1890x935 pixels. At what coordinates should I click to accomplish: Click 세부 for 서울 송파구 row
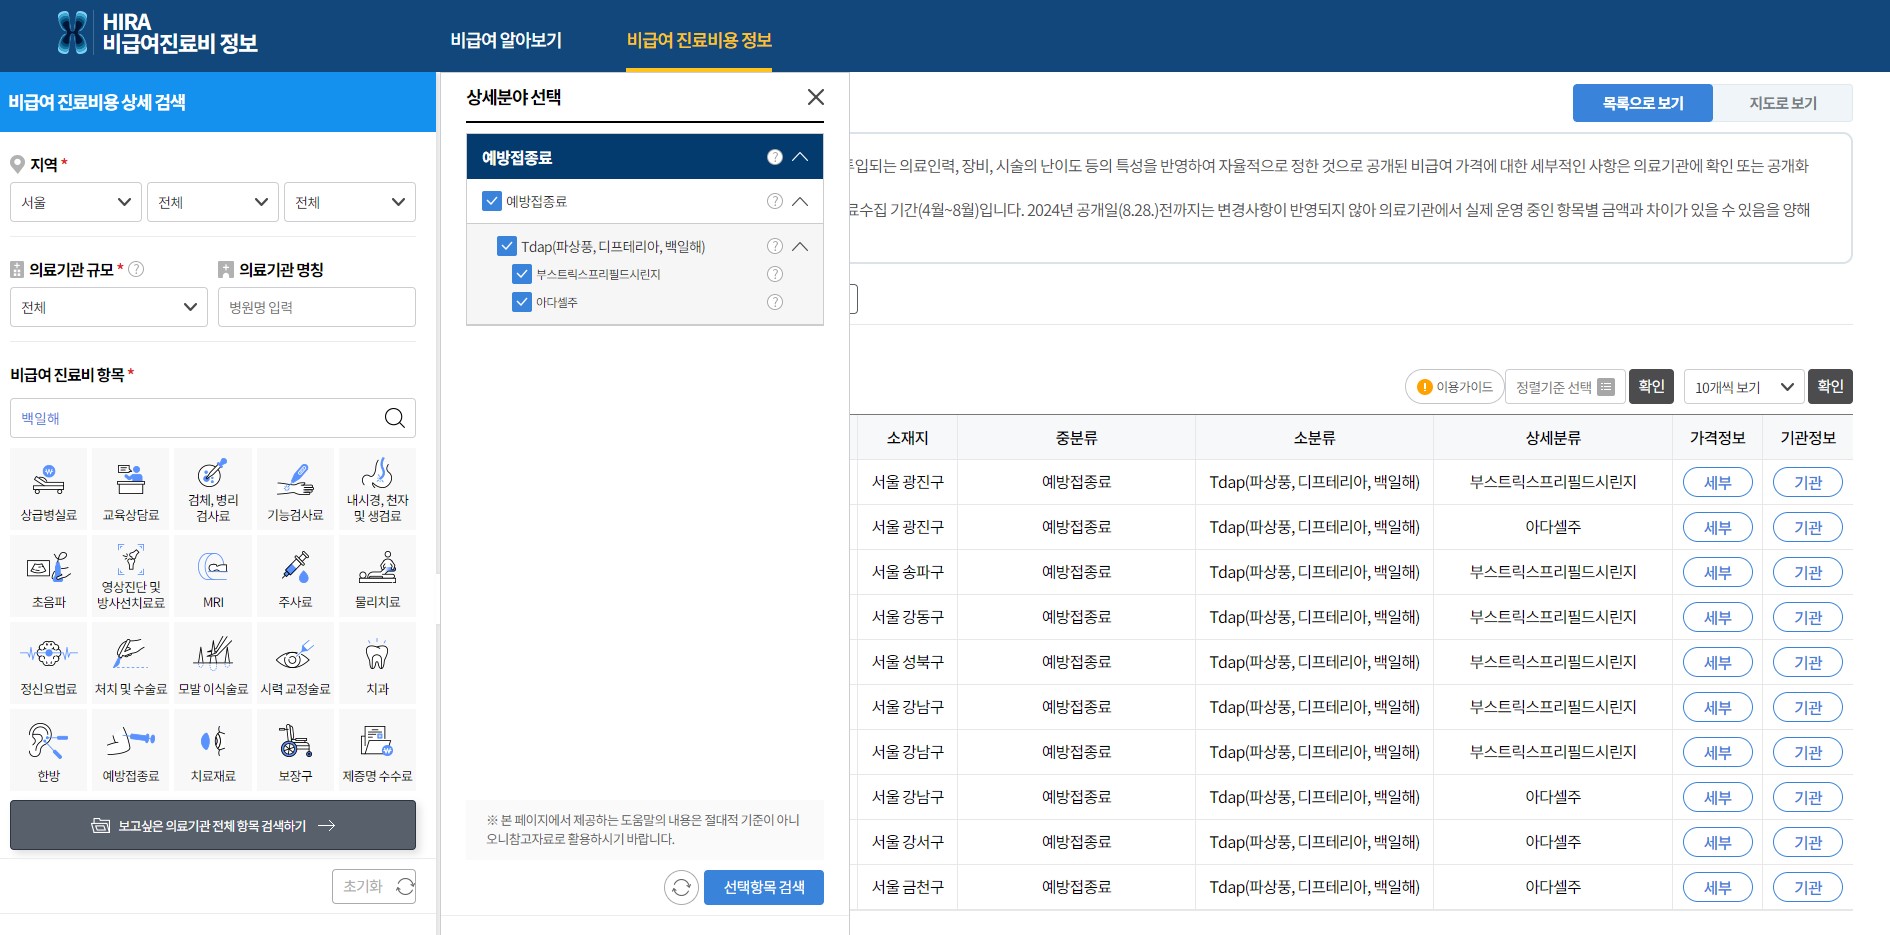1718,572
